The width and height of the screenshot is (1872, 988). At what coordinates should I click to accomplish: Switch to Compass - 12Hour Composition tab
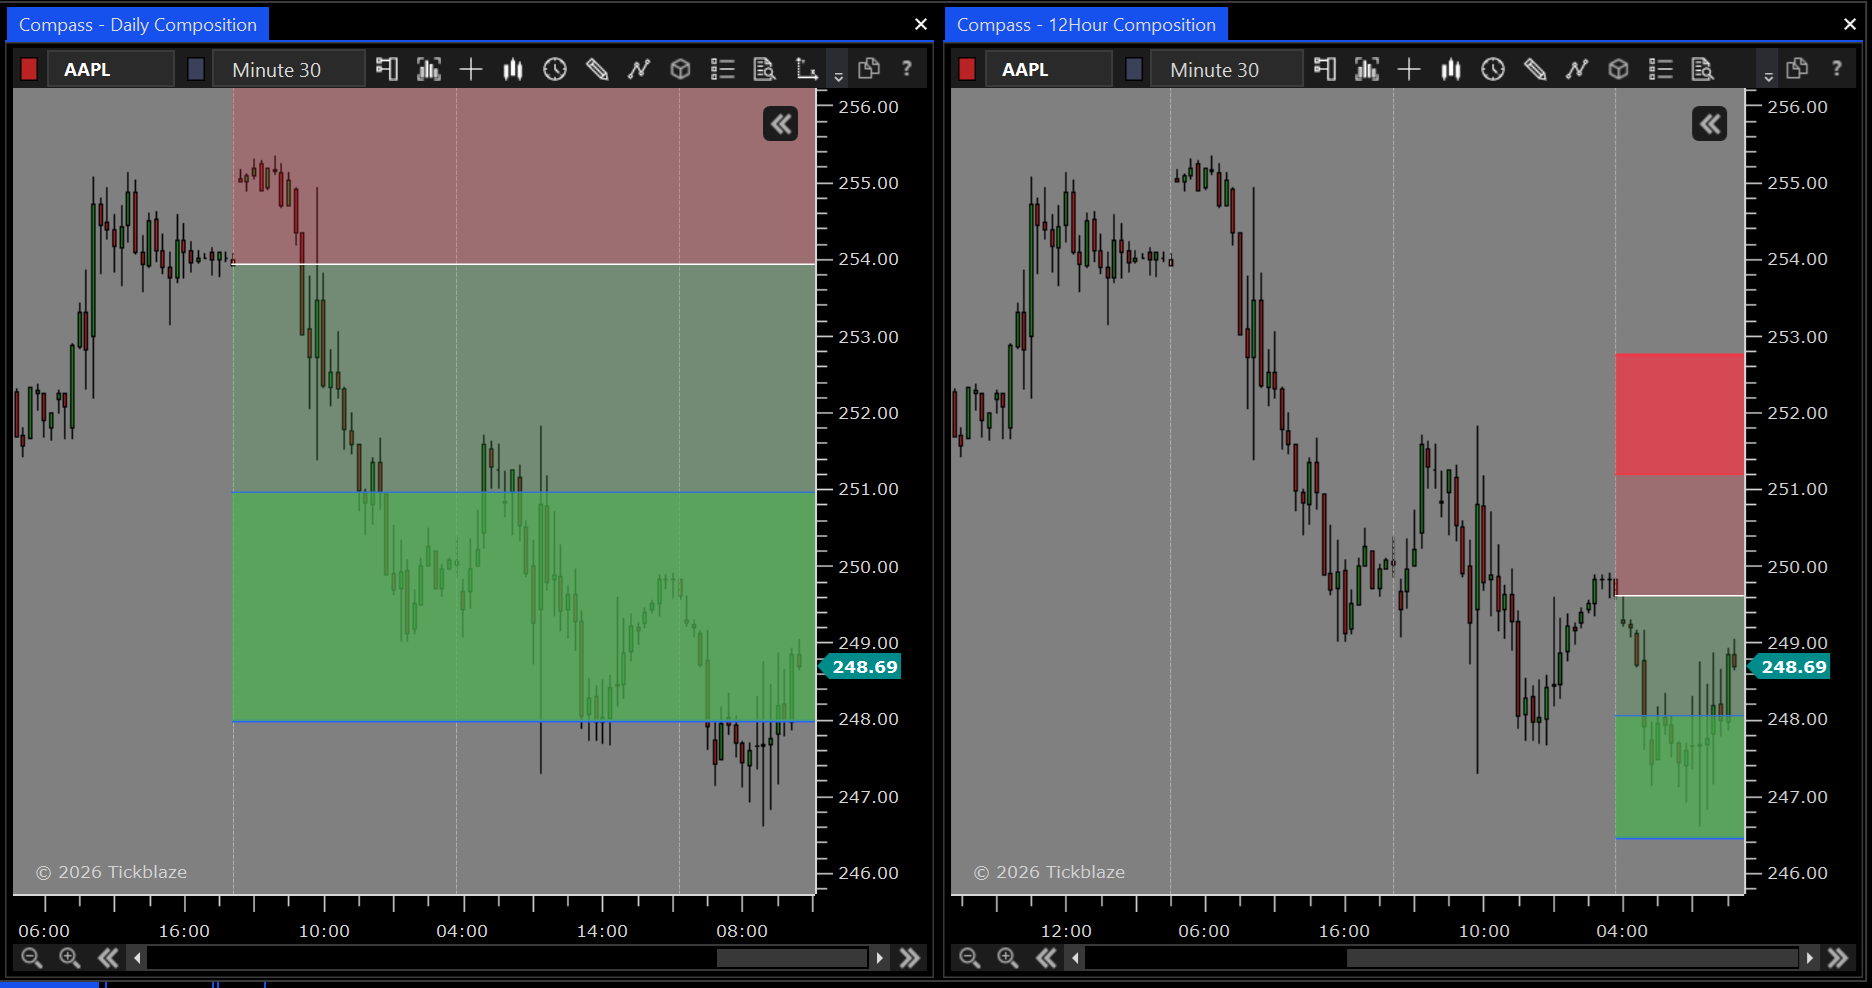1086,25
